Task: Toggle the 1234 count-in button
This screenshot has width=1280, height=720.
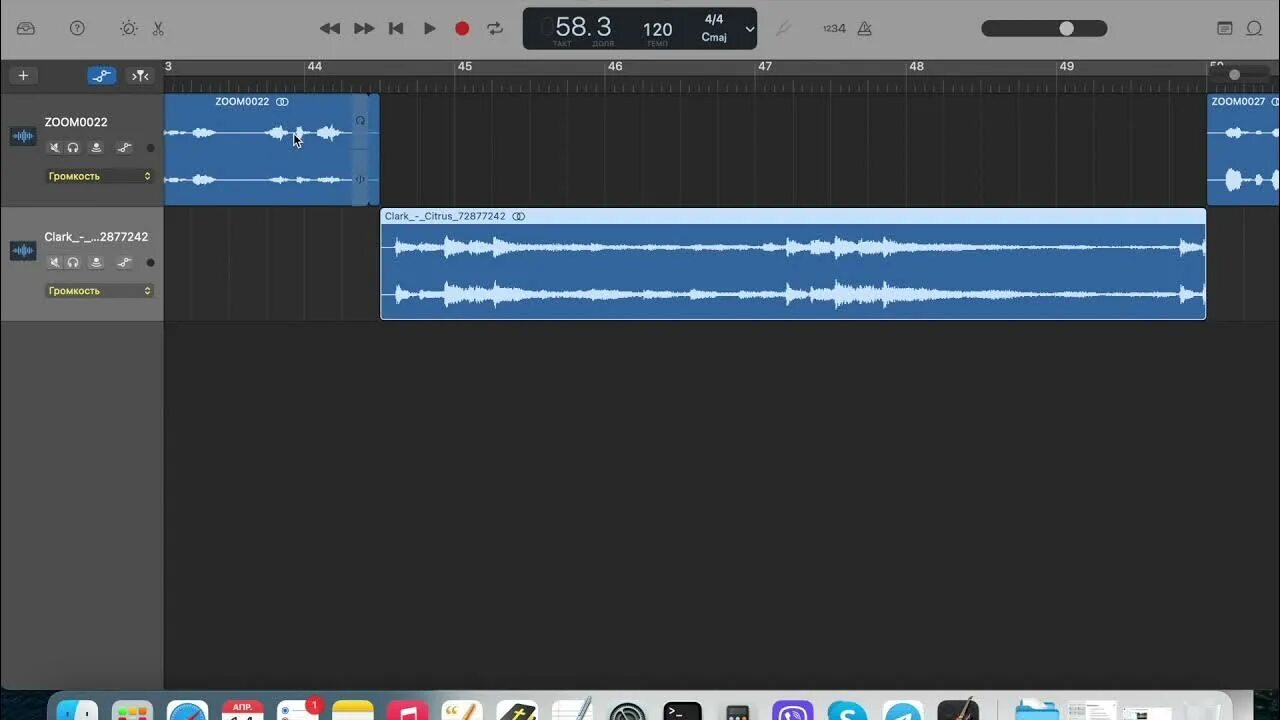Action: click(x=834, y=28)
